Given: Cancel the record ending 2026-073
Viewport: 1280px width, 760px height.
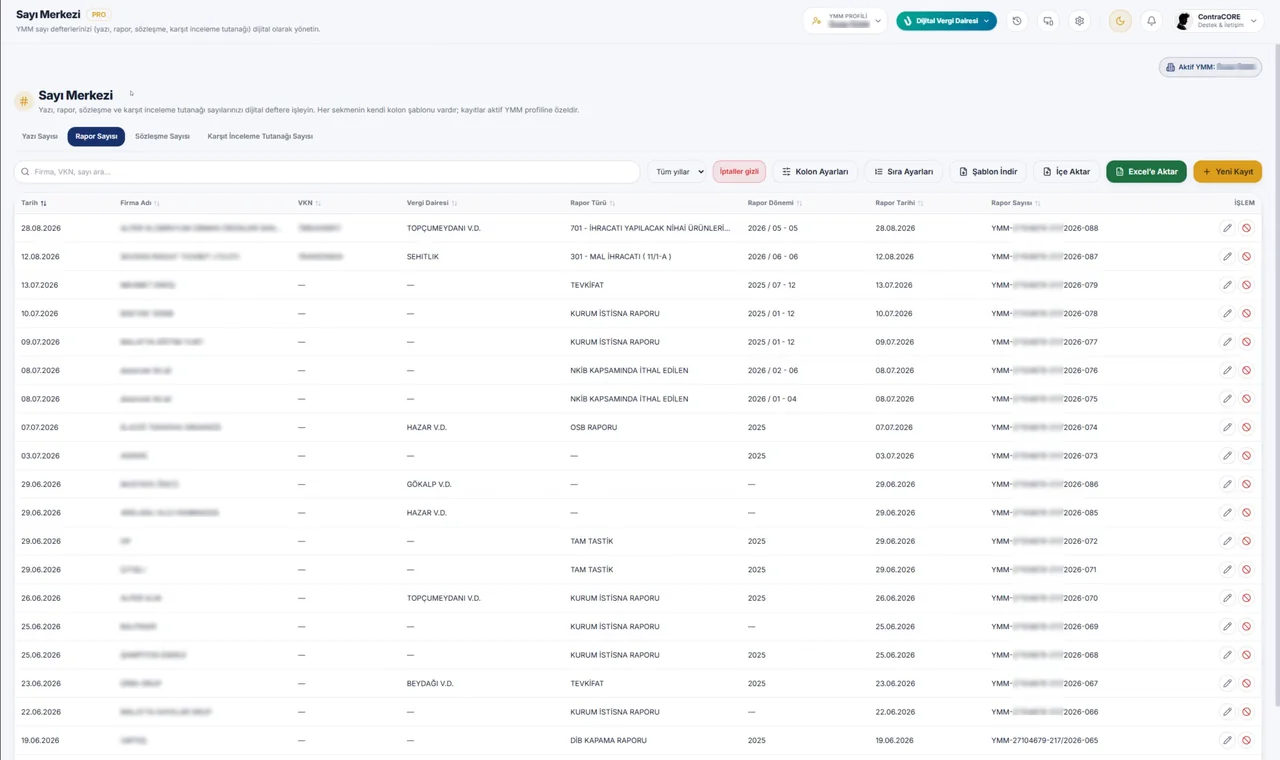Looking at the screenshot, I should pos(1246,456).
